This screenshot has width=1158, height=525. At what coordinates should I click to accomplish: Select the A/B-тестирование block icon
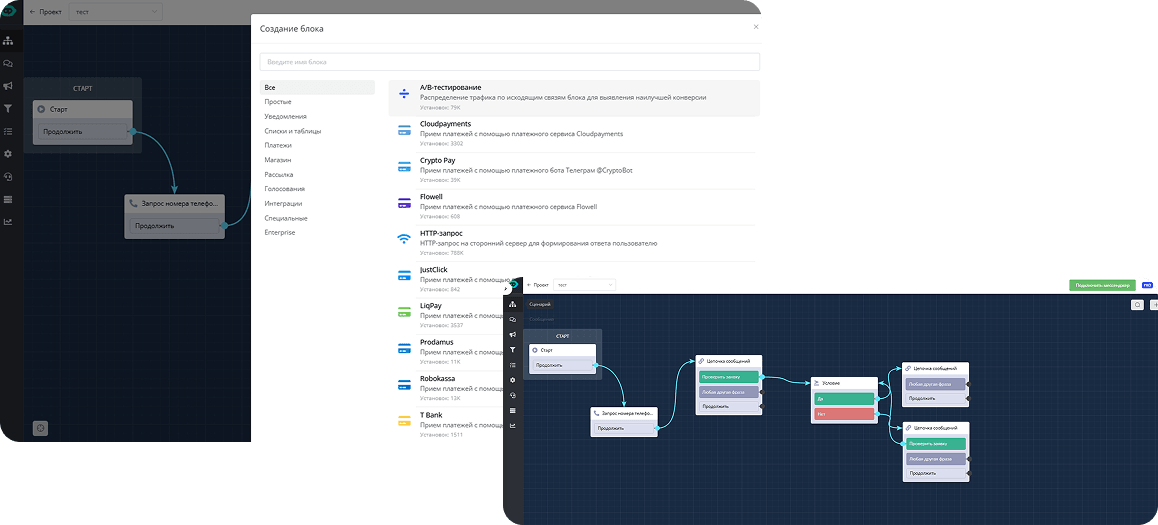(x=404, y=93)
